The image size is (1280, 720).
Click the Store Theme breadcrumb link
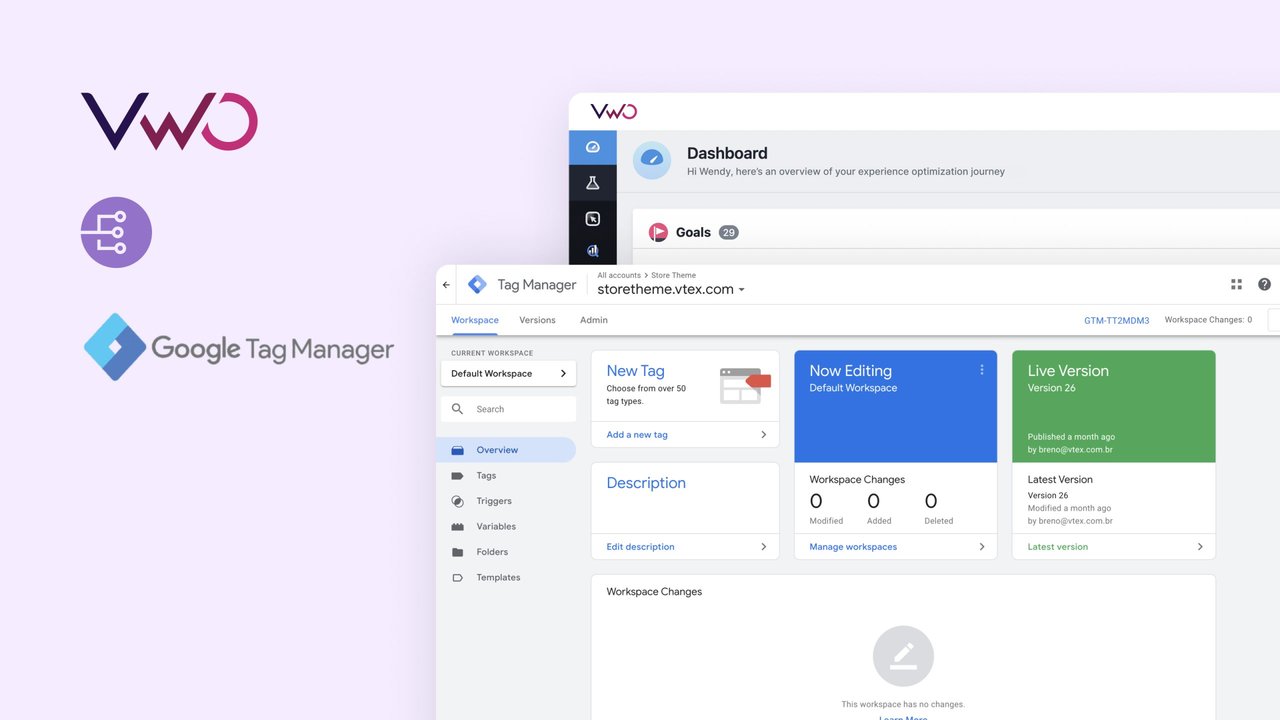point(674,275)
